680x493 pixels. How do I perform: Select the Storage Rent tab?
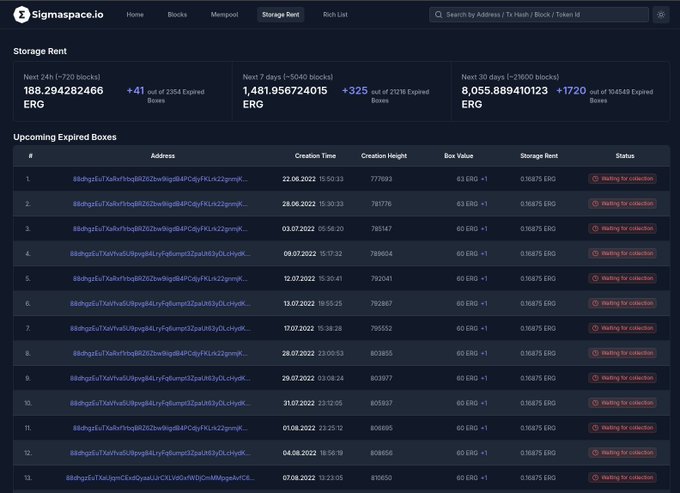pyautogui.click(x=281, y=15)
